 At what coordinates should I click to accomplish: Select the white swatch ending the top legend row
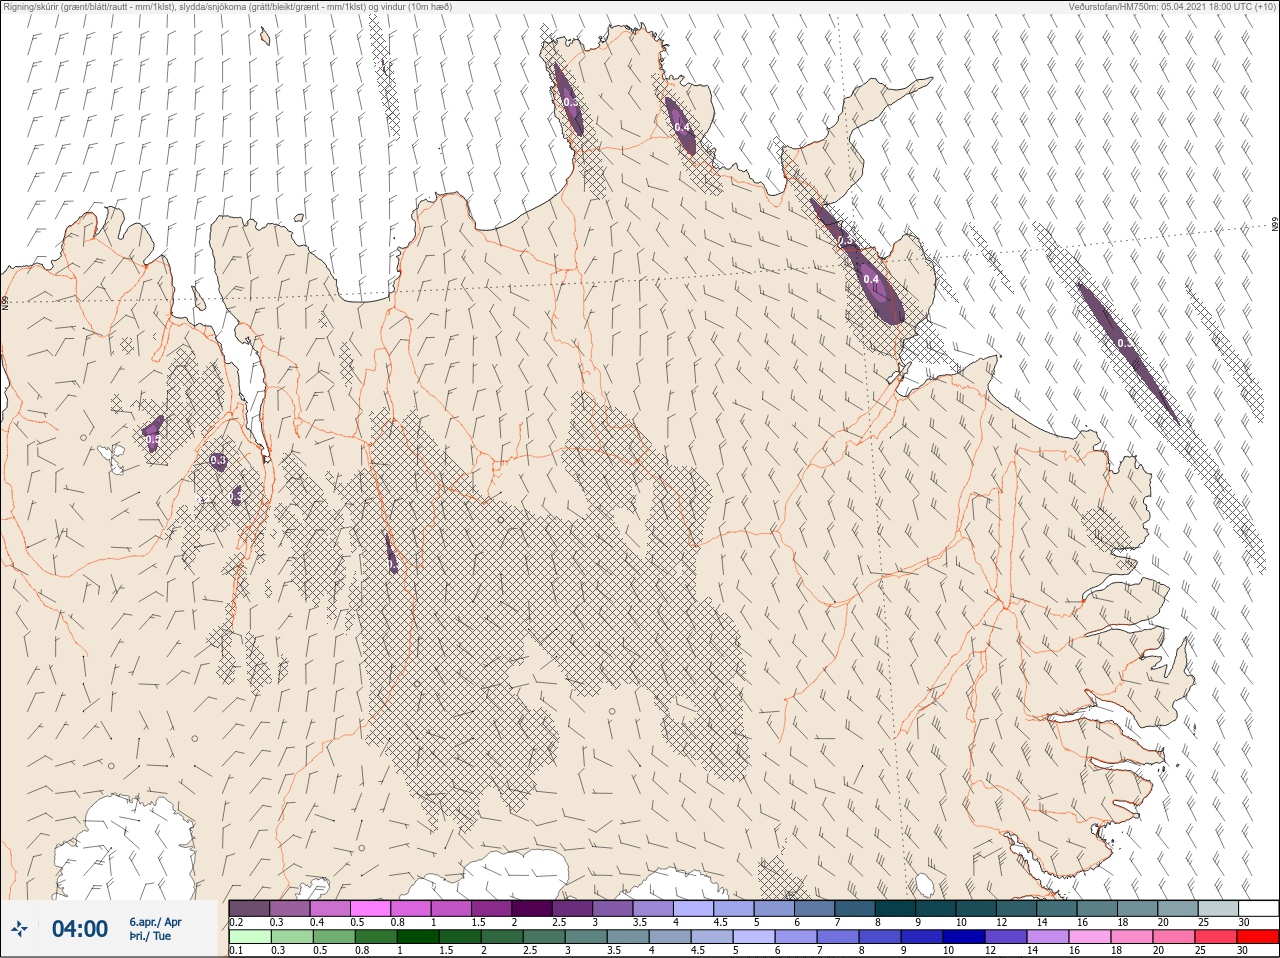(1258, 908)
